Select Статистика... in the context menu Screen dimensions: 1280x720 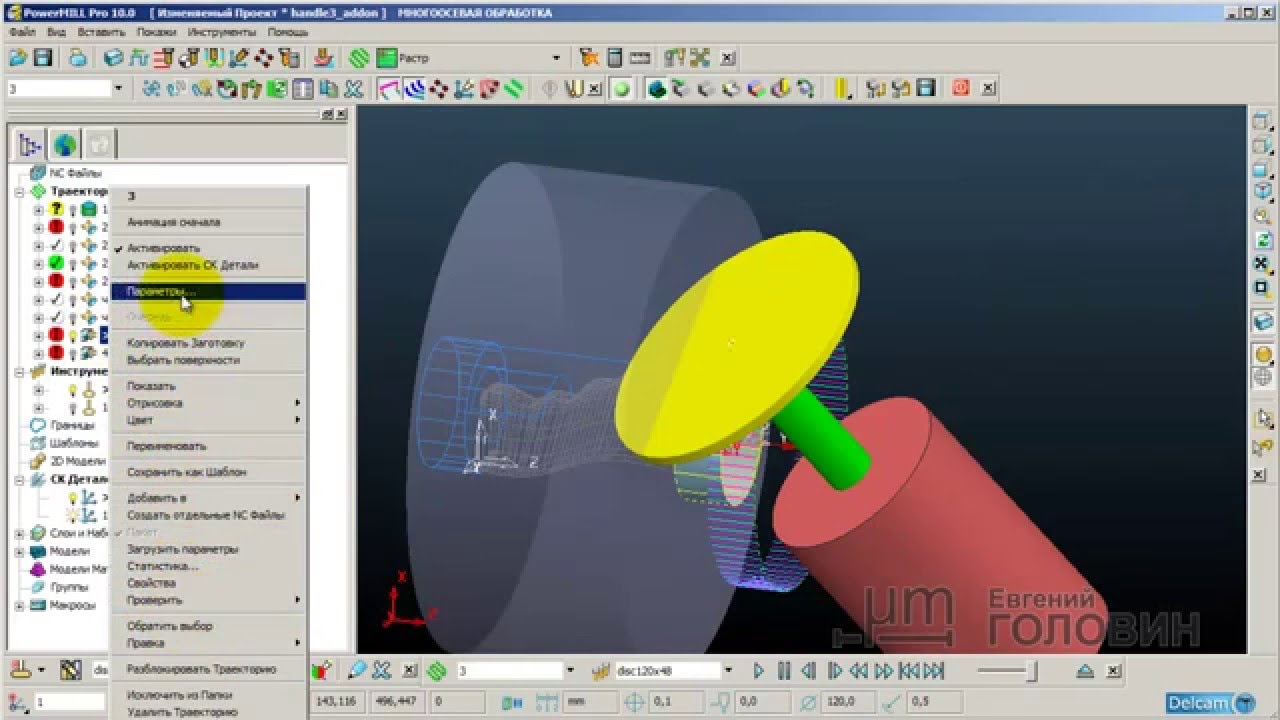coord(162,566)
